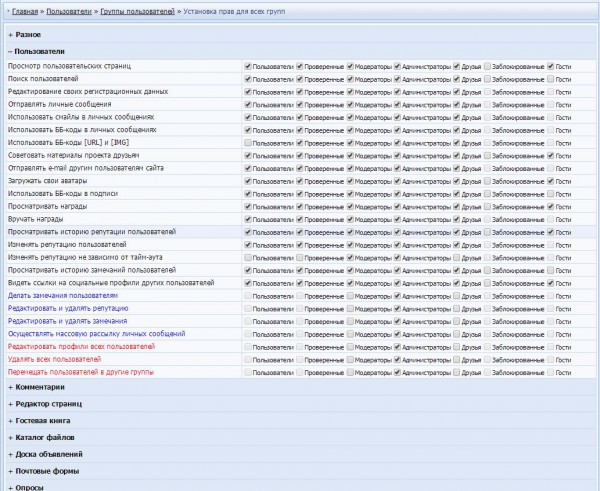
Task: Collapse the Пользователи section
Action: pos(36,51)
